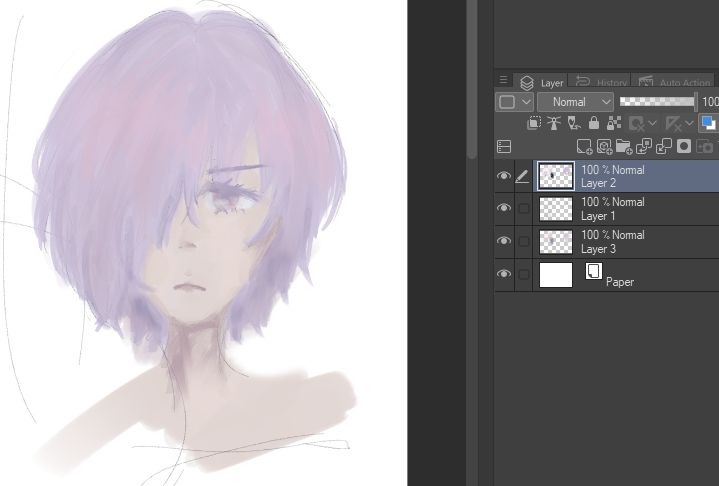Hide Layer 3 with its eye icon

coord(503,241)
